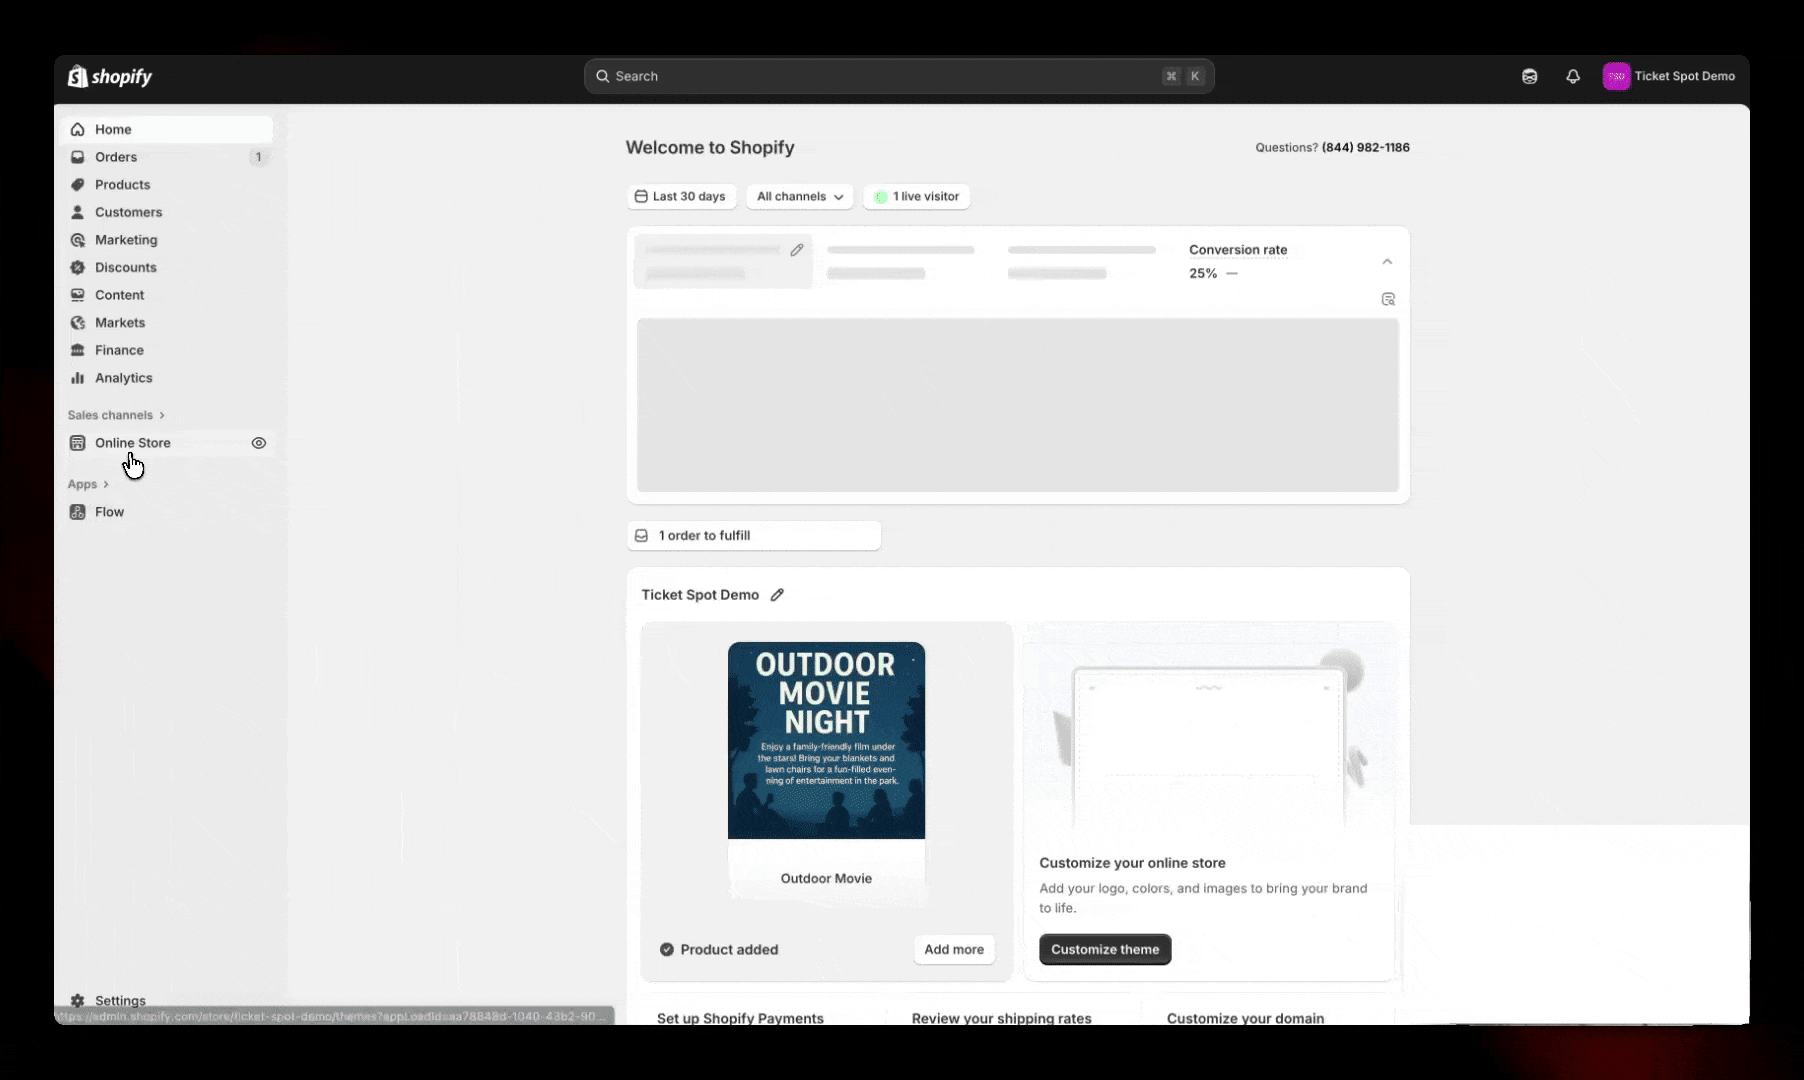Open notifications bell in the top bar
The width and height of the screenshot is (1804, 1080).
[1572, 76]
